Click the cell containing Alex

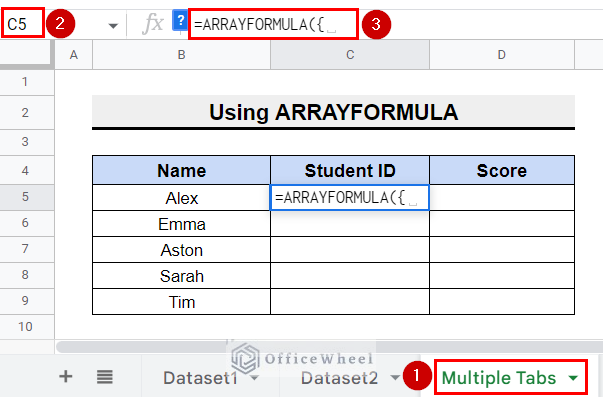click(182, 198)
